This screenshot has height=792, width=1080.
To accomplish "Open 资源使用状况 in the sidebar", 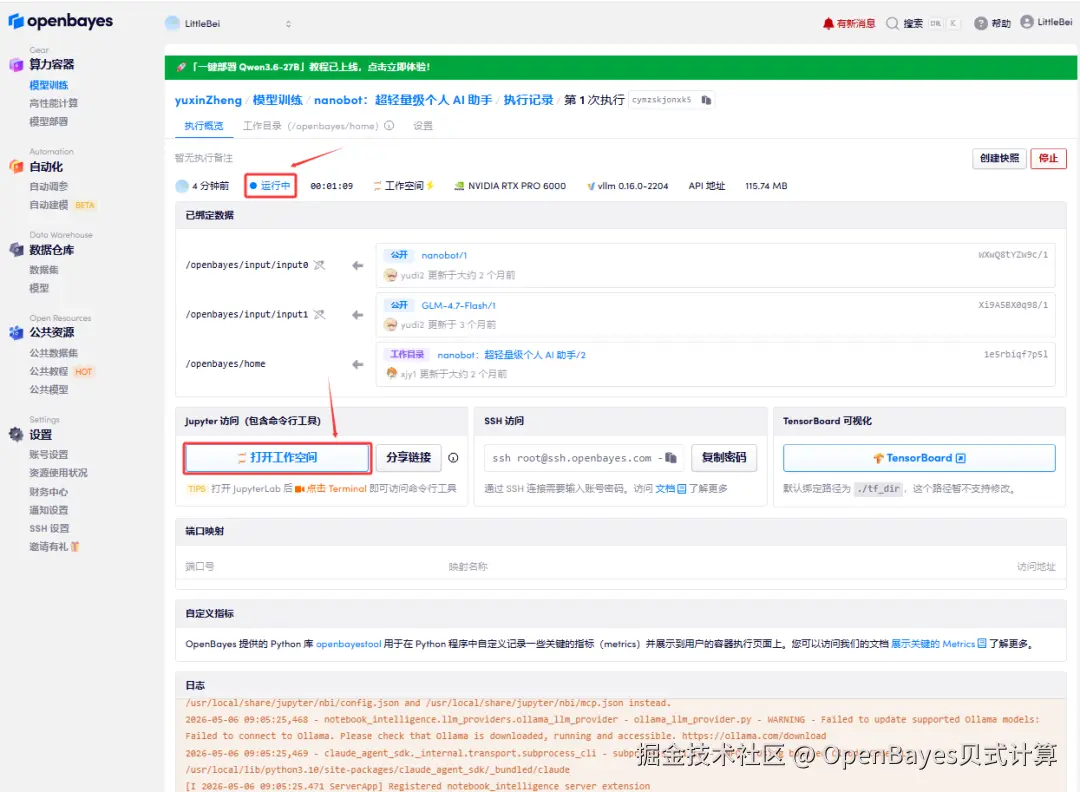I will (x=59, y=473).
